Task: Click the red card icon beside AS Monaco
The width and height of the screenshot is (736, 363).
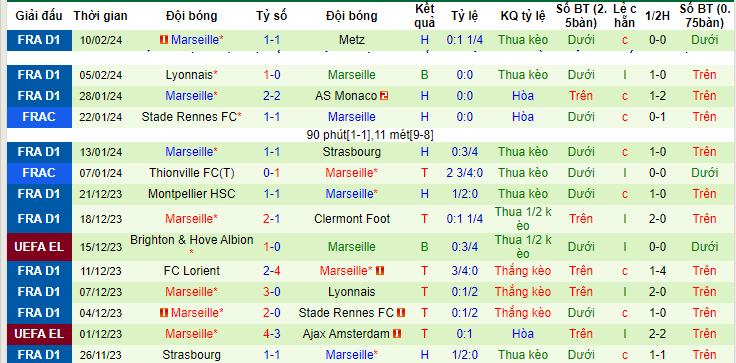Action: [x=384, y=96]
